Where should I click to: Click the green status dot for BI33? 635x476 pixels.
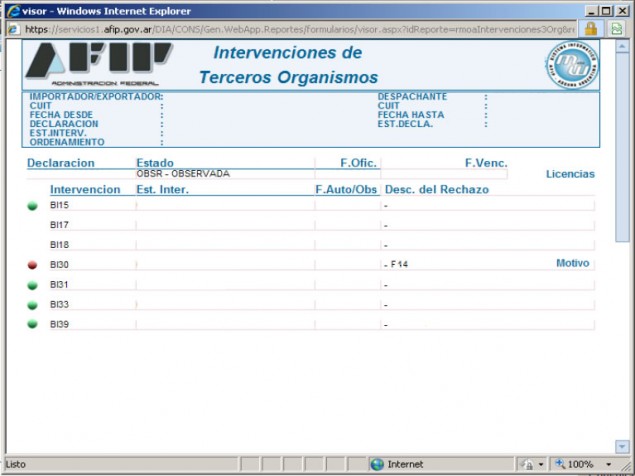click(32, 305)
